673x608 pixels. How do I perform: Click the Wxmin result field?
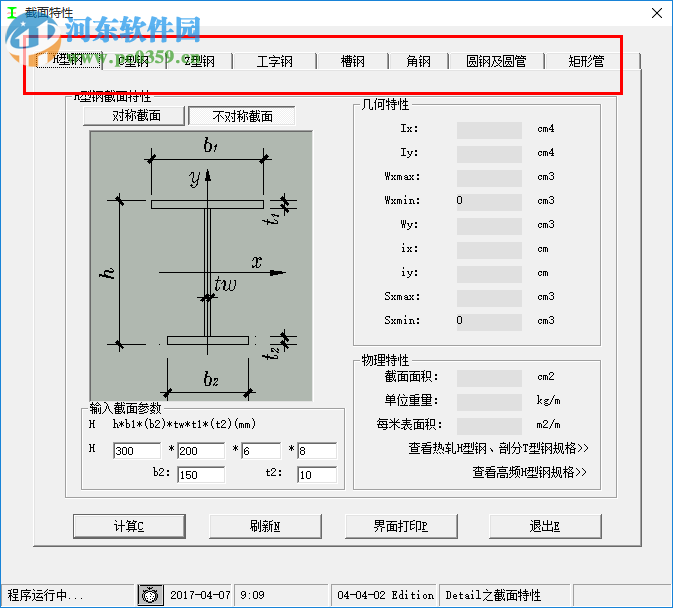point(489,202)
